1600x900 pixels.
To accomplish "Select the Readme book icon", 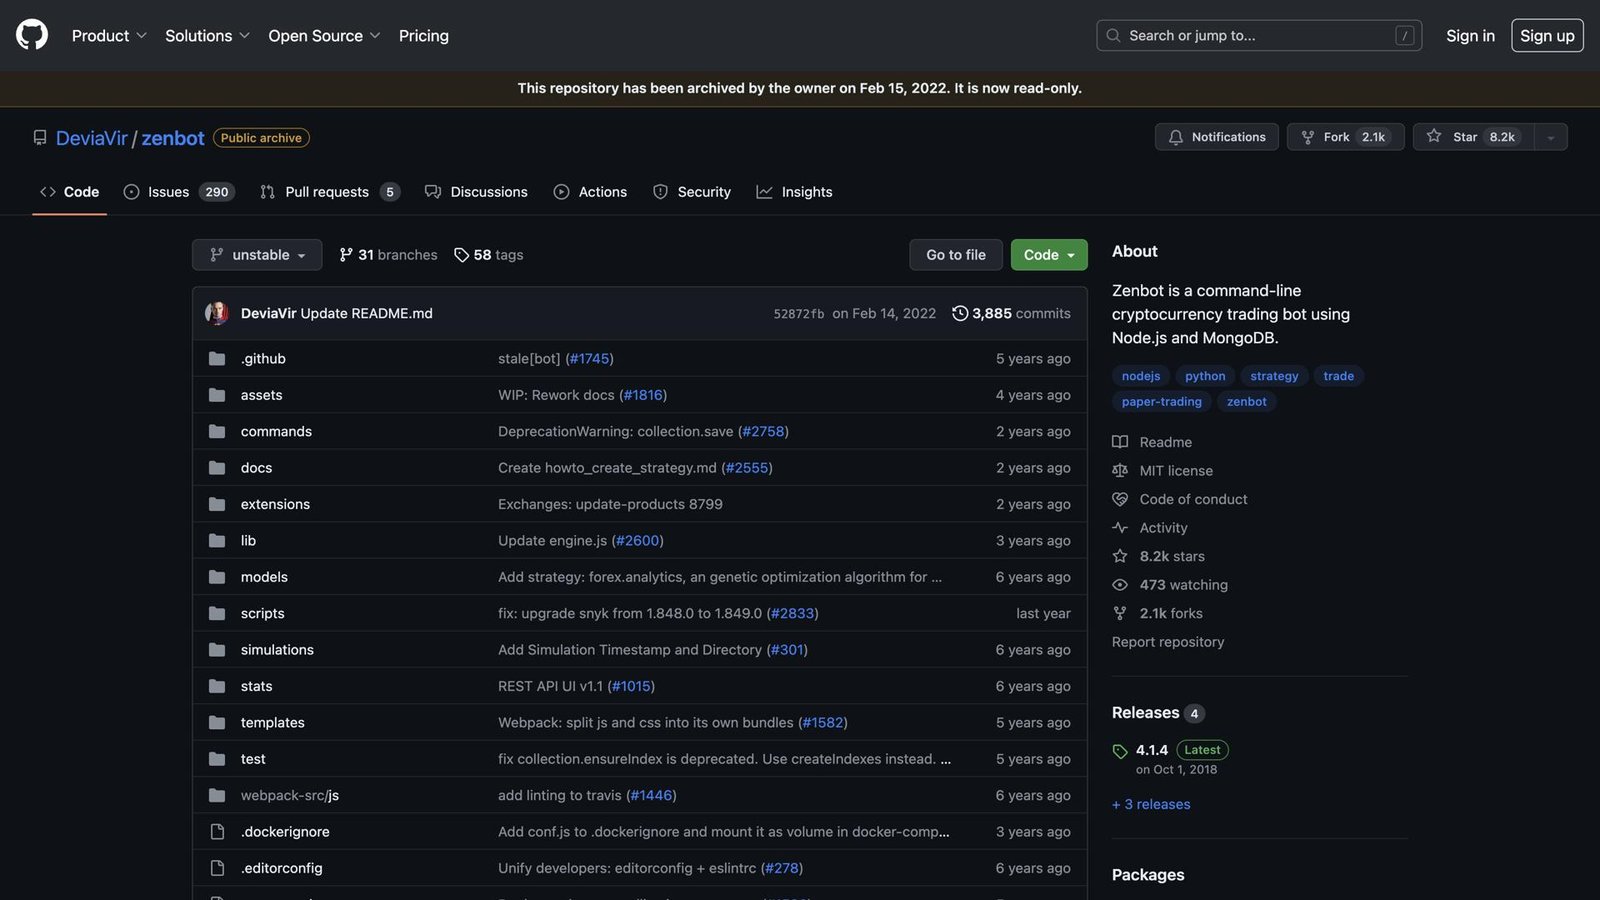I will [x=1120, y=441].
